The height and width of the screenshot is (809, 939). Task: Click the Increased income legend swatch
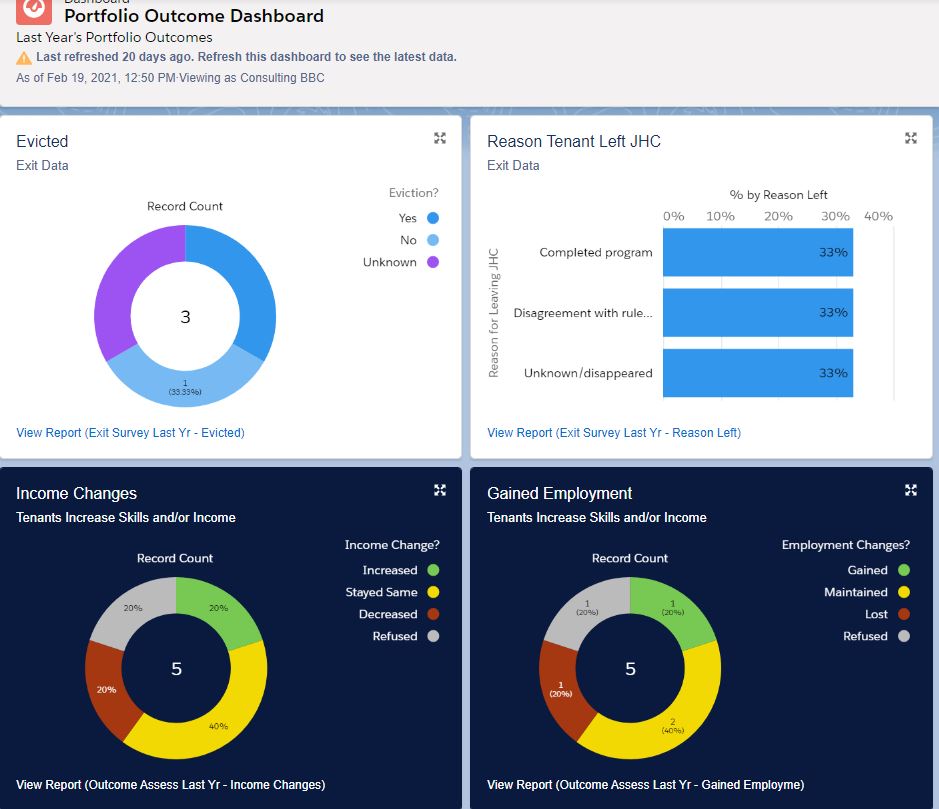pos(433,570)
